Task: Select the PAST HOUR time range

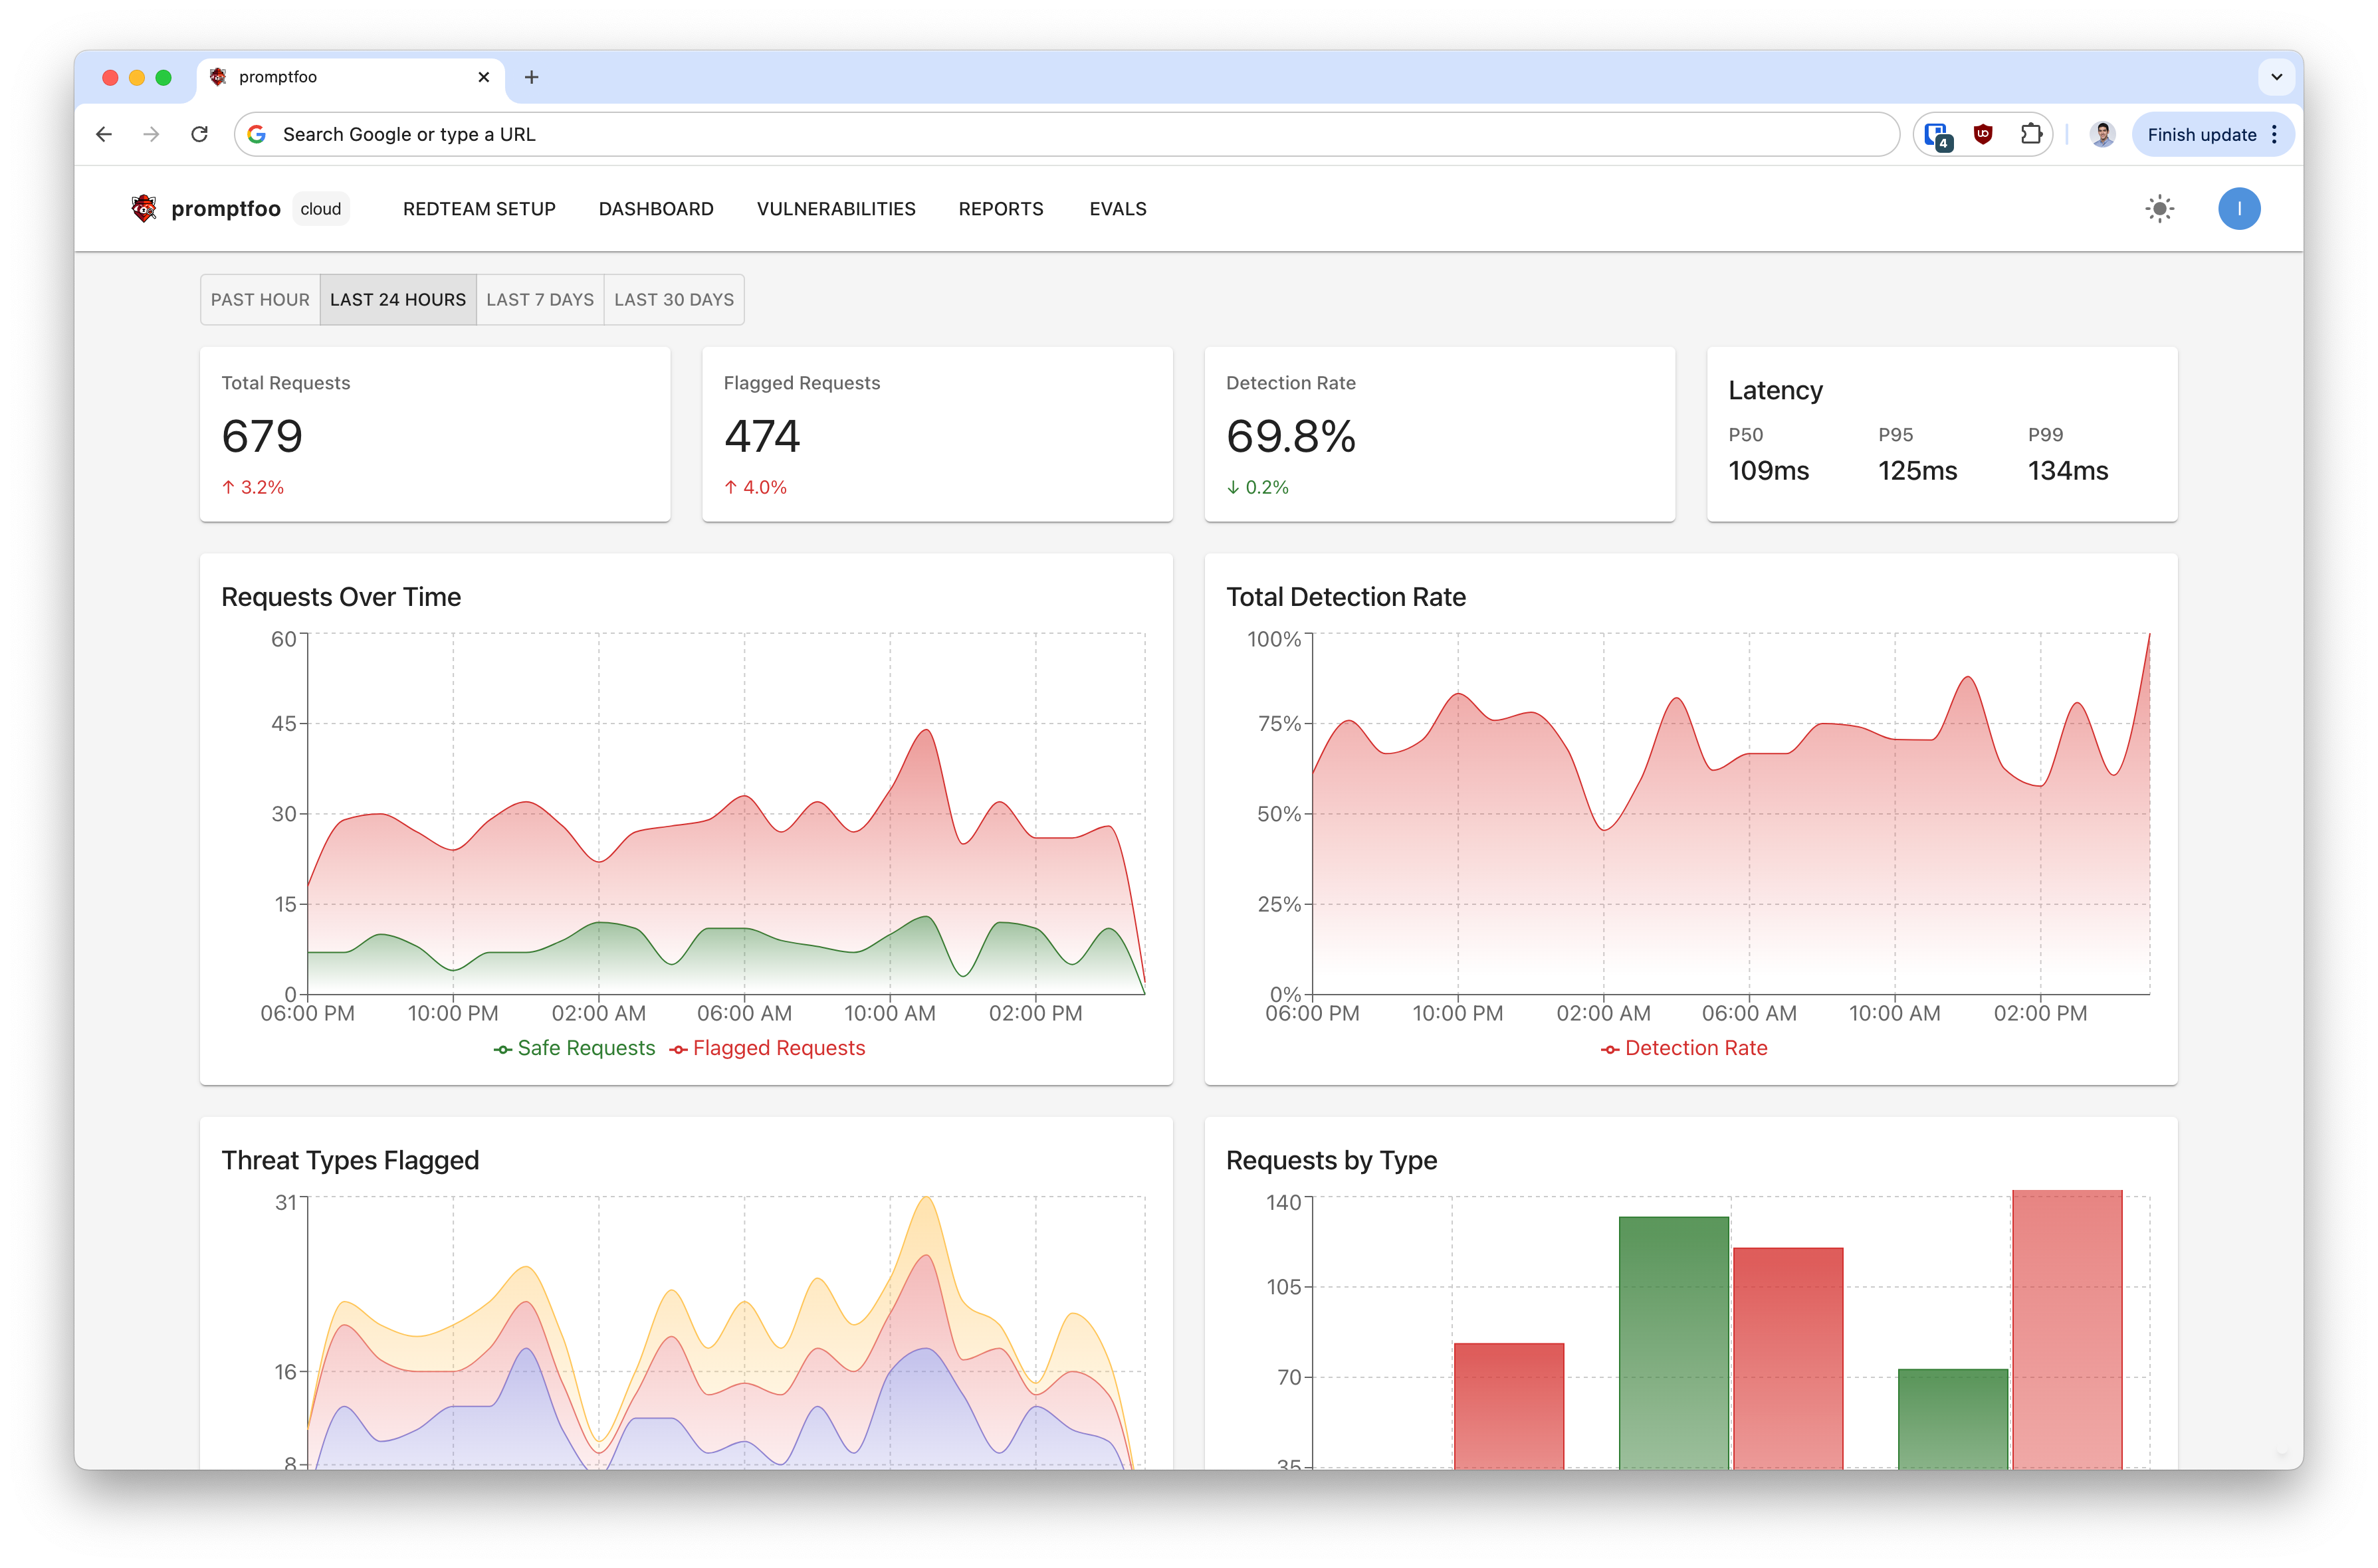Action: tap(260, 300)
